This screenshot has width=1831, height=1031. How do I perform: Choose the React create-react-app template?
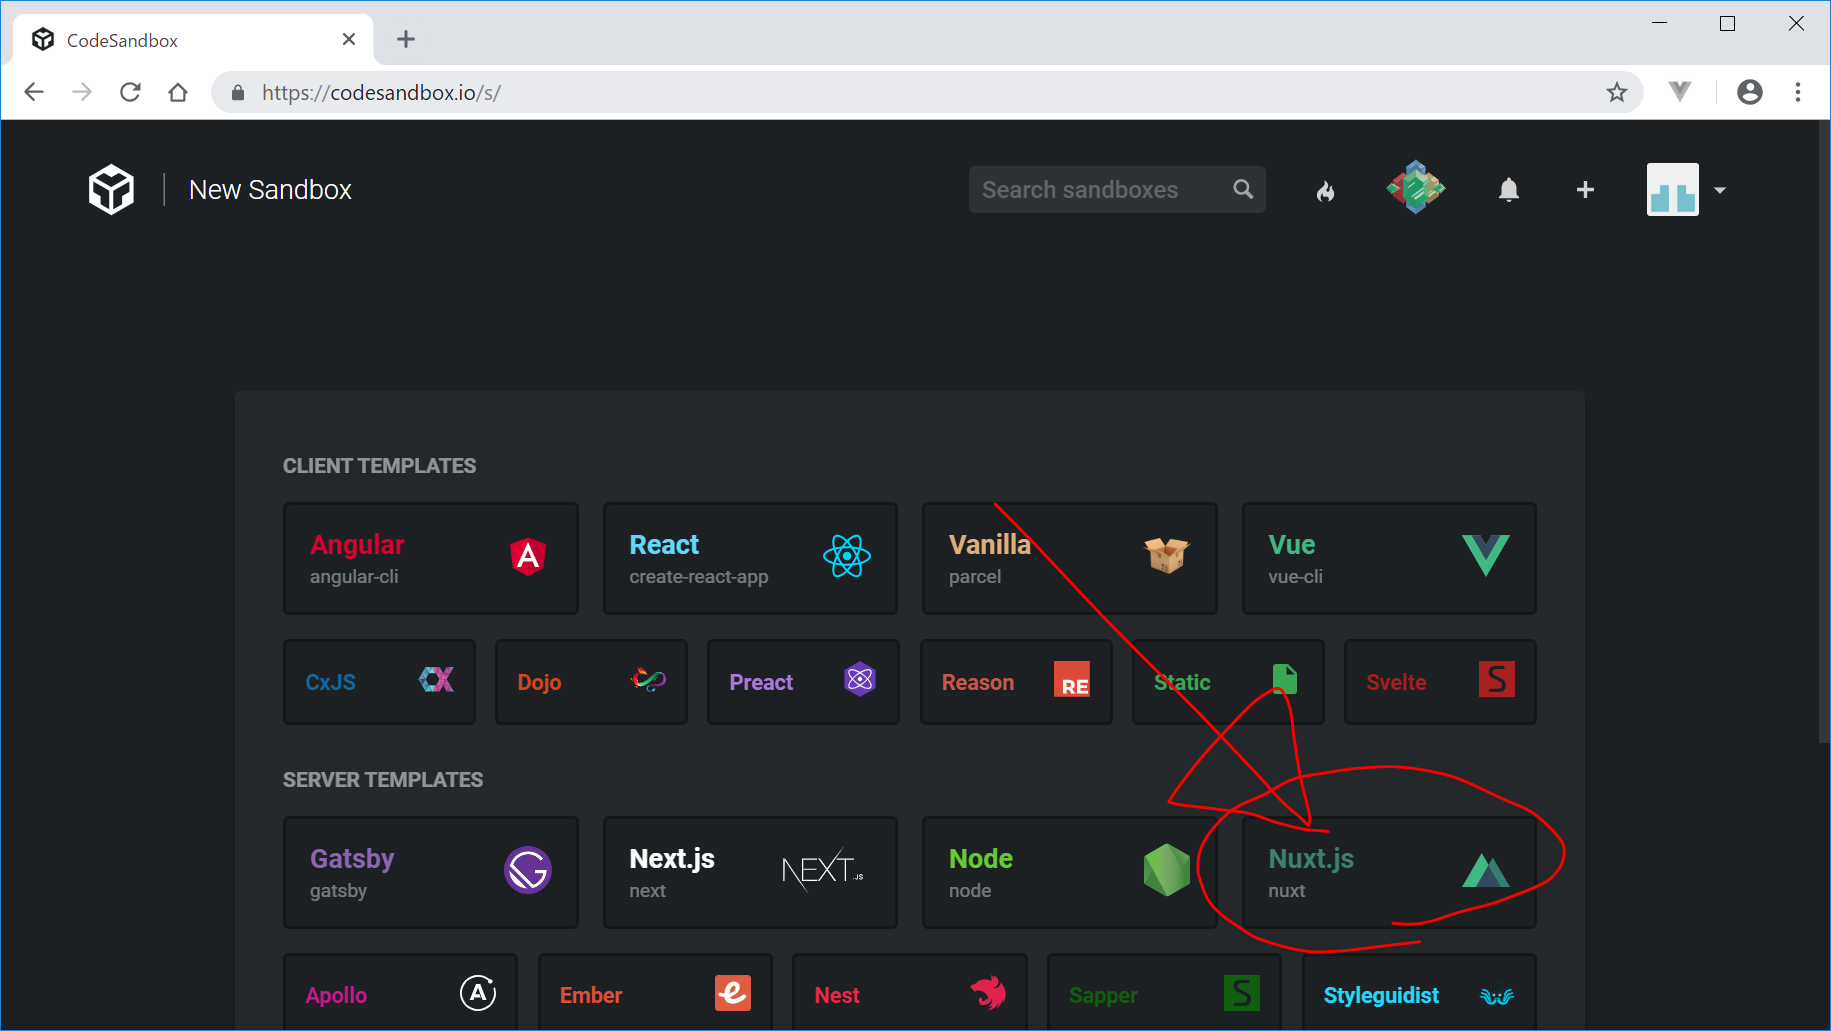[x=749, y=558]
